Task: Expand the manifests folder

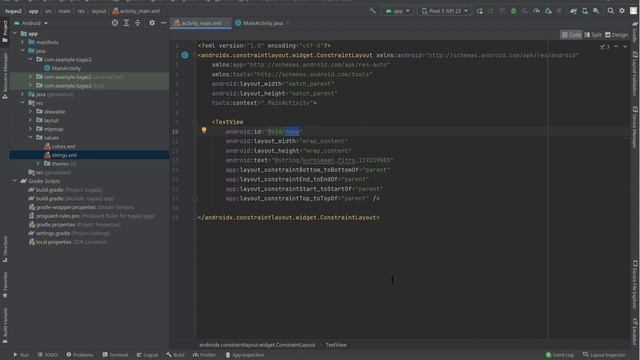Action: click(x=22, y=42)
